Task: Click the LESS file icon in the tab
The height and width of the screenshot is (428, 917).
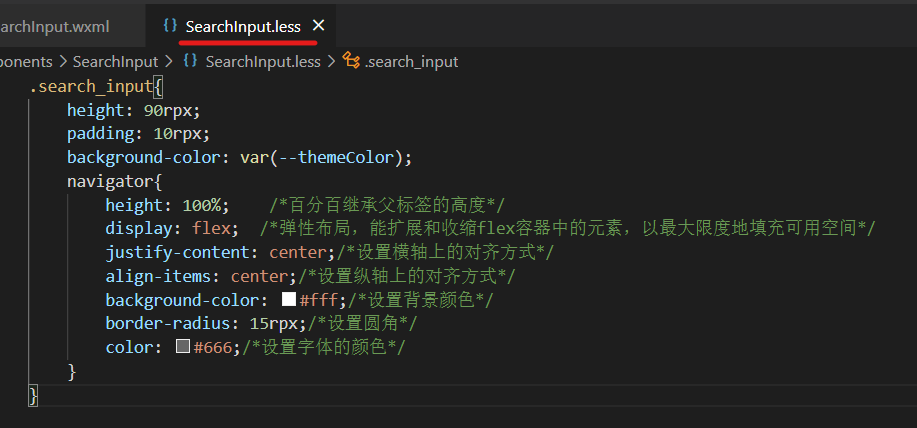Action: point(170,26)
